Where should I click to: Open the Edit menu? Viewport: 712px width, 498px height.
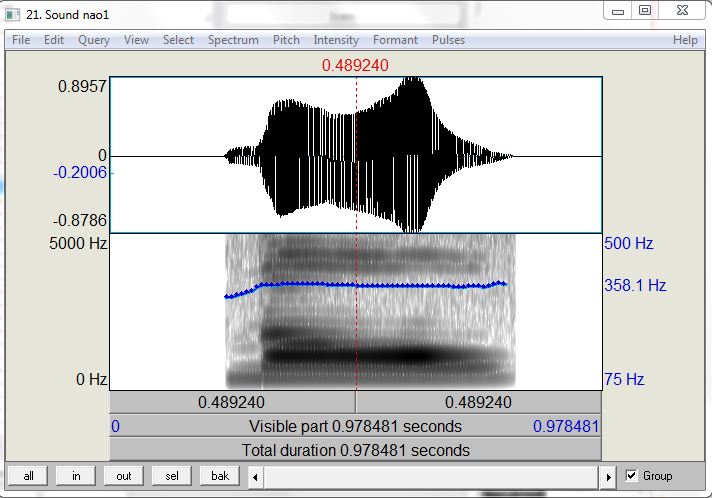(54, 40)
